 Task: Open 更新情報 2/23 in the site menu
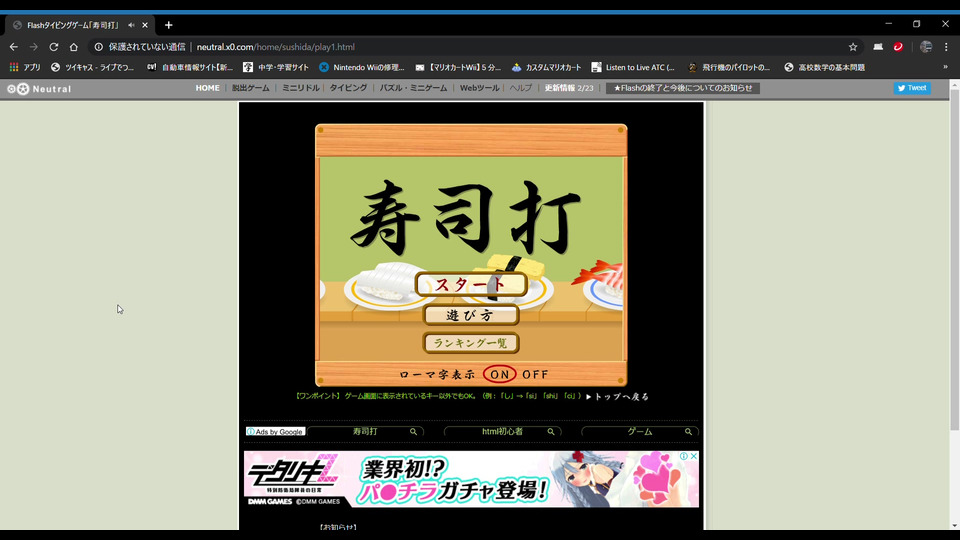[569, 88]
